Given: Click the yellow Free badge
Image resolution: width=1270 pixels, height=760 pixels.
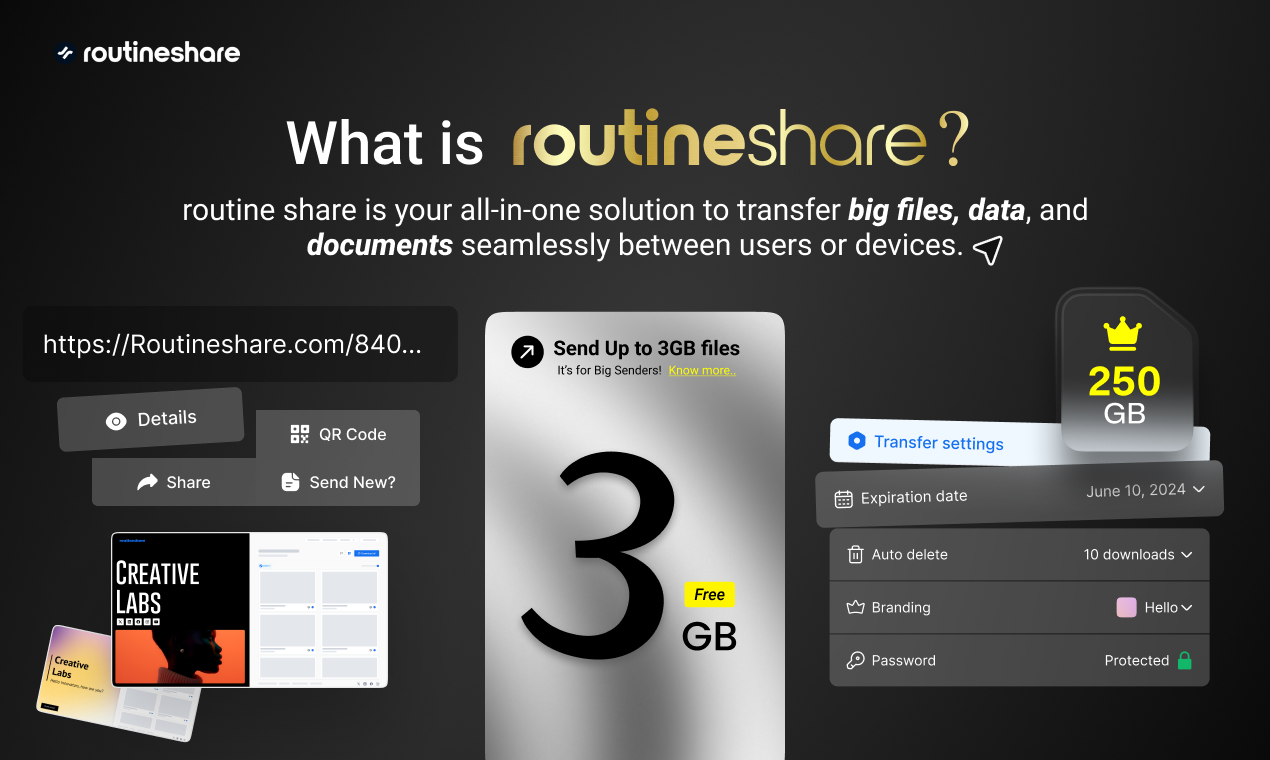Looking at the screenshot, I should [x=710, y=594].
